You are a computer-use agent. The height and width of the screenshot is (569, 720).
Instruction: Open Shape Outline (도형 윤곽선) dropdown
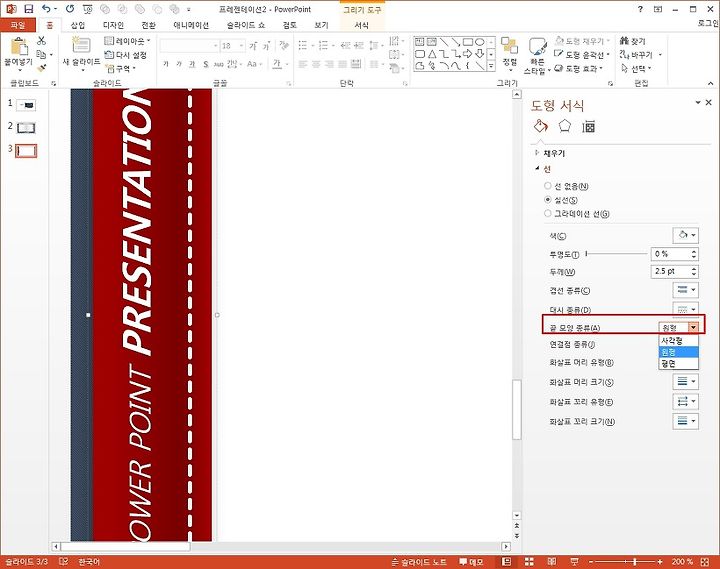[x=582, y=55]
